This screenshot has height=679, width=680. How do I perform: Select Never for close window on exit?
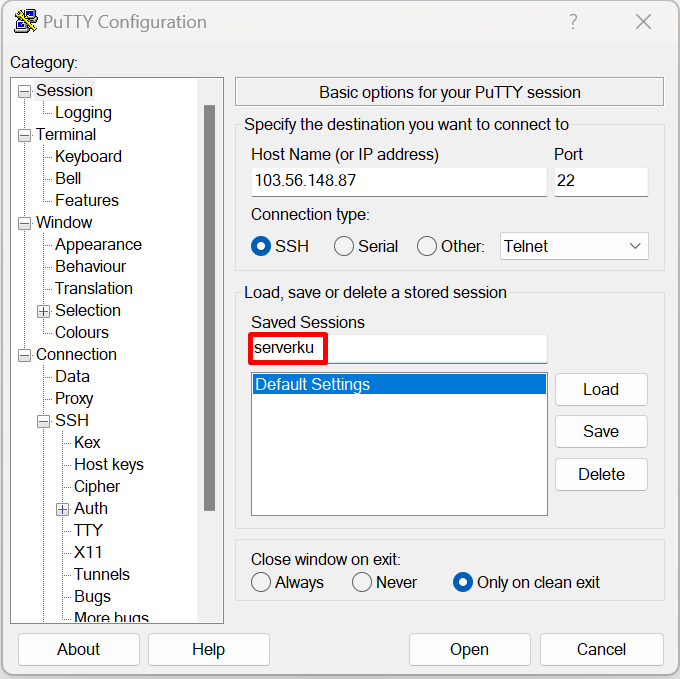tap(362, 582)
